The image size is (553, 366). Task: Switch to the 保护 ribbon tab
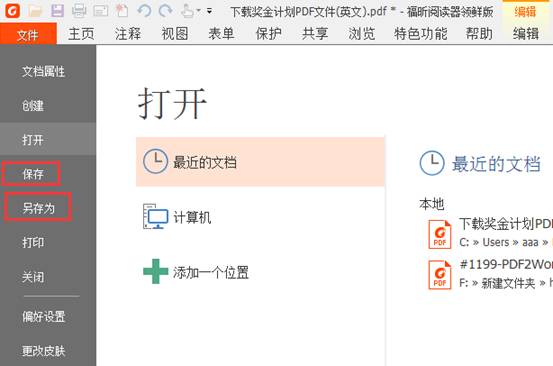268,34
